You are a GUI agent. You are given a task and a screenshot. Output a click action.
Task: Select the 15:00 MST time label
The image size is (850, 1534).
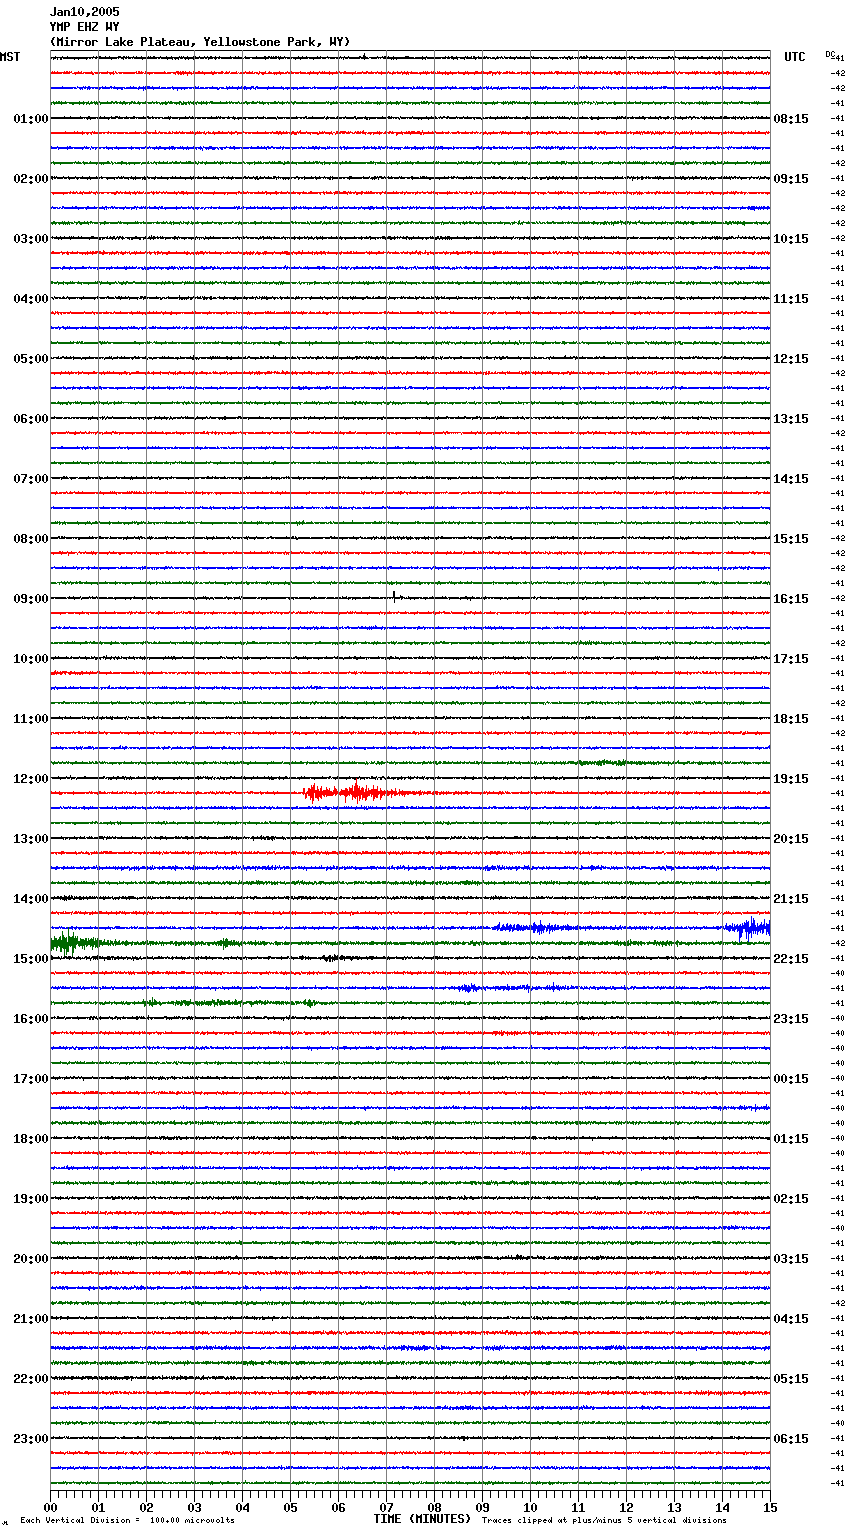[x=31, y=959]
